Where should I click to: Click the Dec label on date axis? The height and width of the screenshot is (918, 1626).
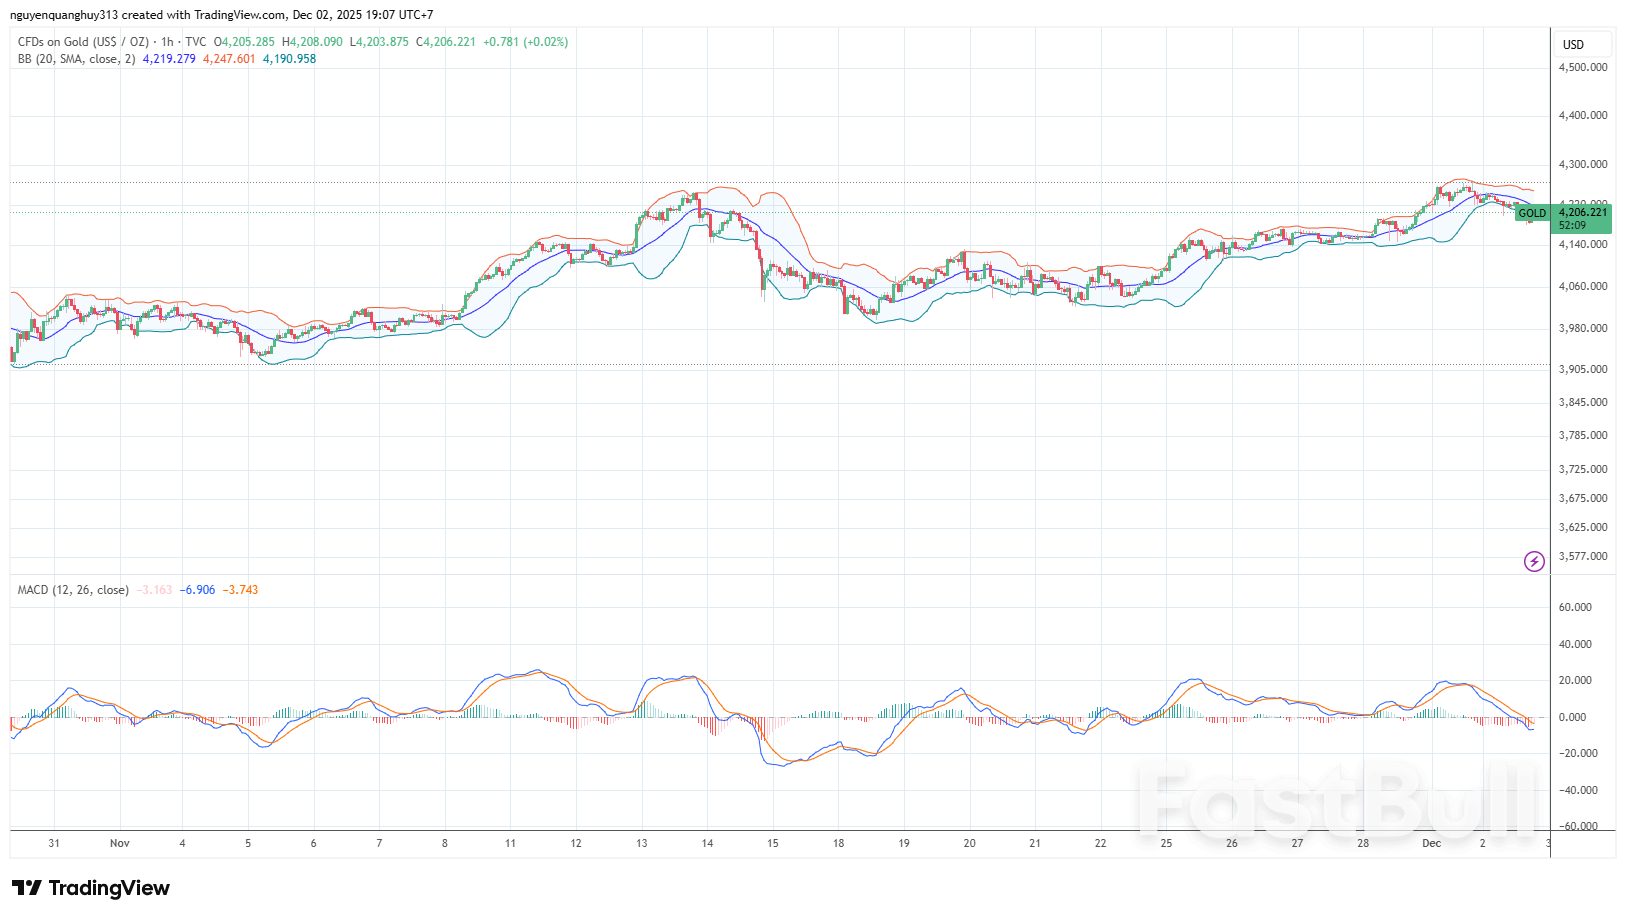(x=1432, y=843)
